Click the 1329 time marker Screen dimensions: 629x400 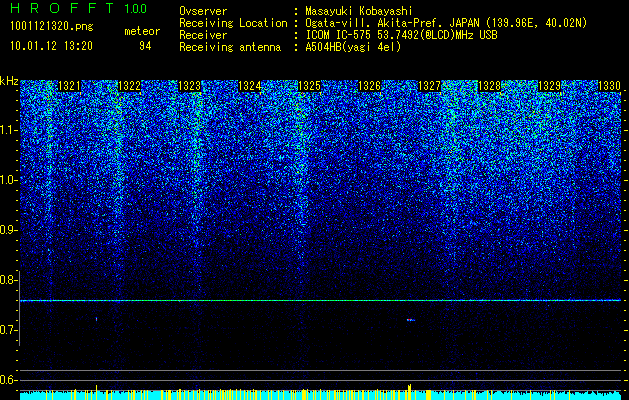[549, 86]
